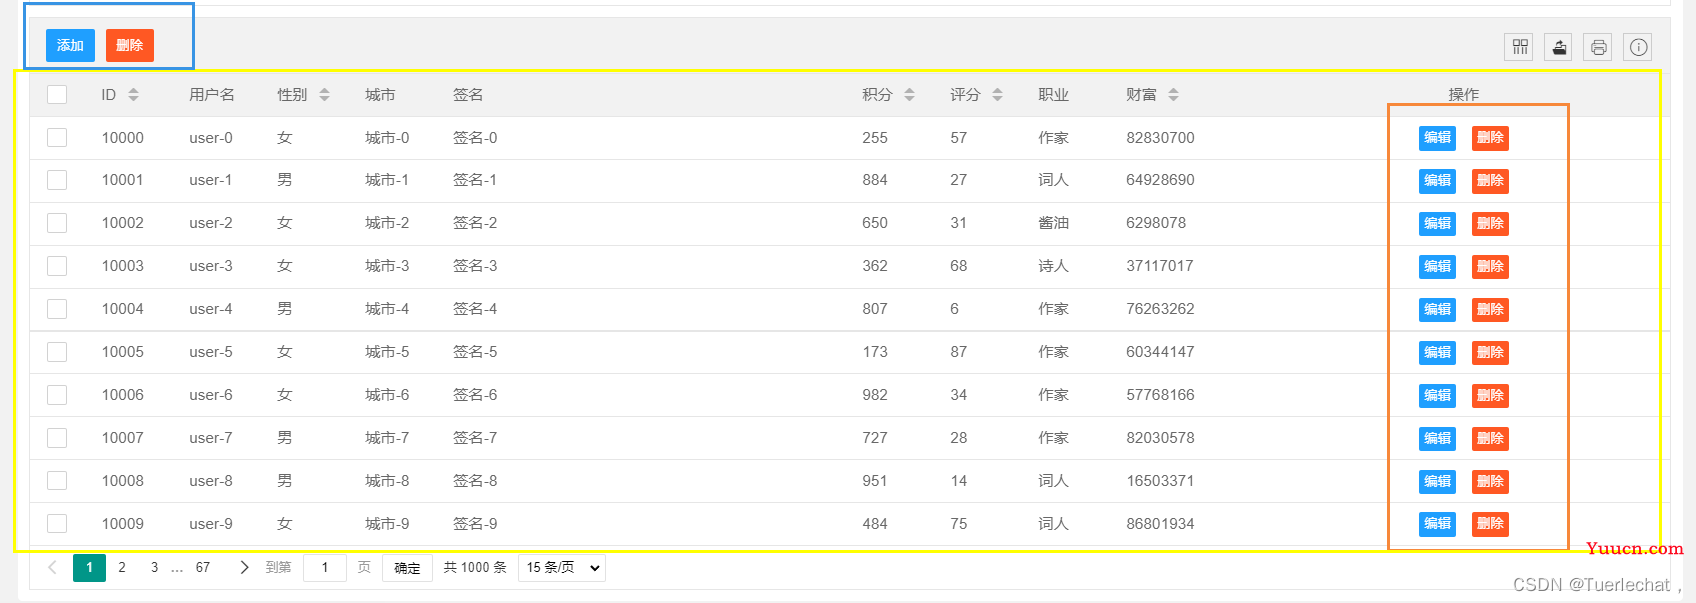Image resolution: width=1696 pixels, height=603 pixels.
Task: Go to page 3
Action: tap(154, 568)
